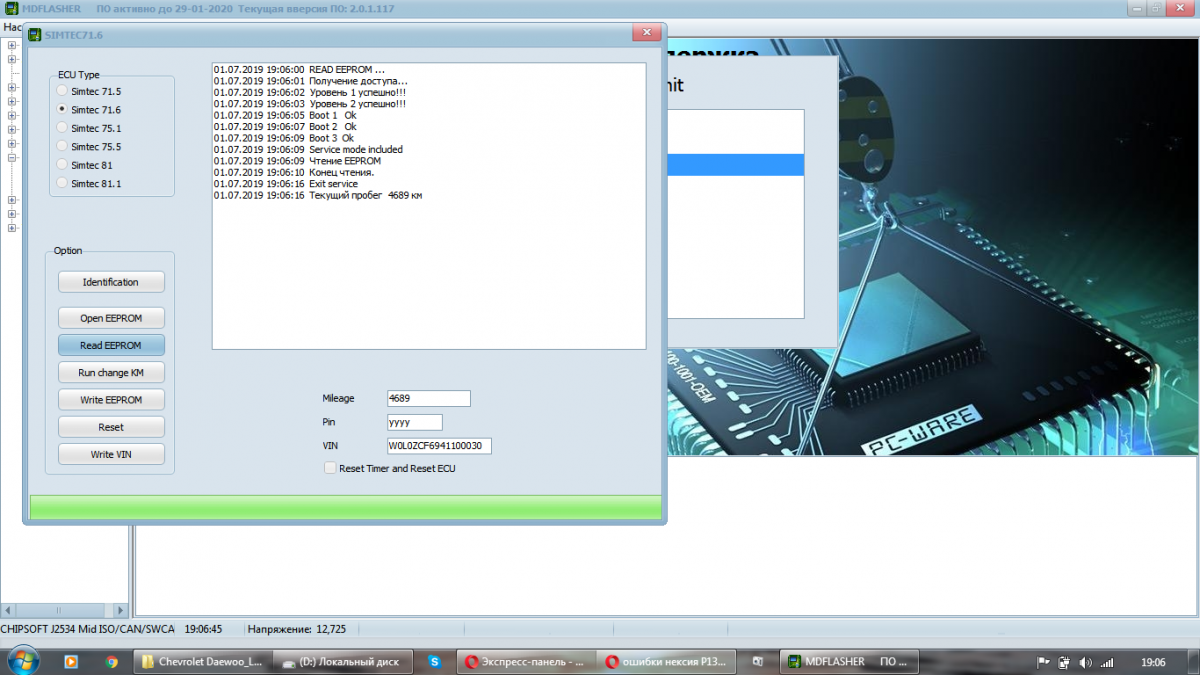1200x675 pixels.
Task: Click status bar time 19:06:45
Action: pos(203,629)
